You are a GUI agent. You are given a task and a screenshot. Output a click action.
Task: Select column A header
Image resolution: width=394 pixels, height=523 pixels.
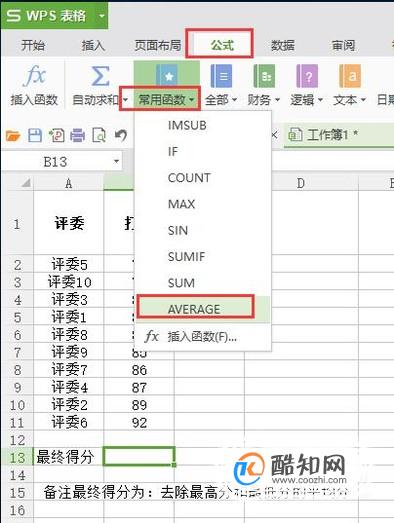(68, 183)
